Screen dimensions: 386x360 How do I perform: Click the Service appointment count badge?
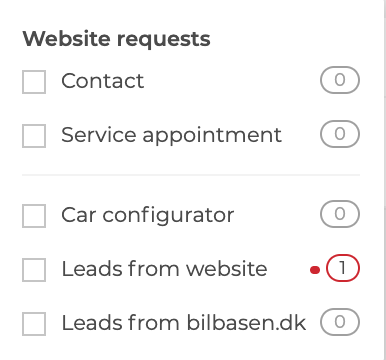pyautogui.click(x=340, y=134)
